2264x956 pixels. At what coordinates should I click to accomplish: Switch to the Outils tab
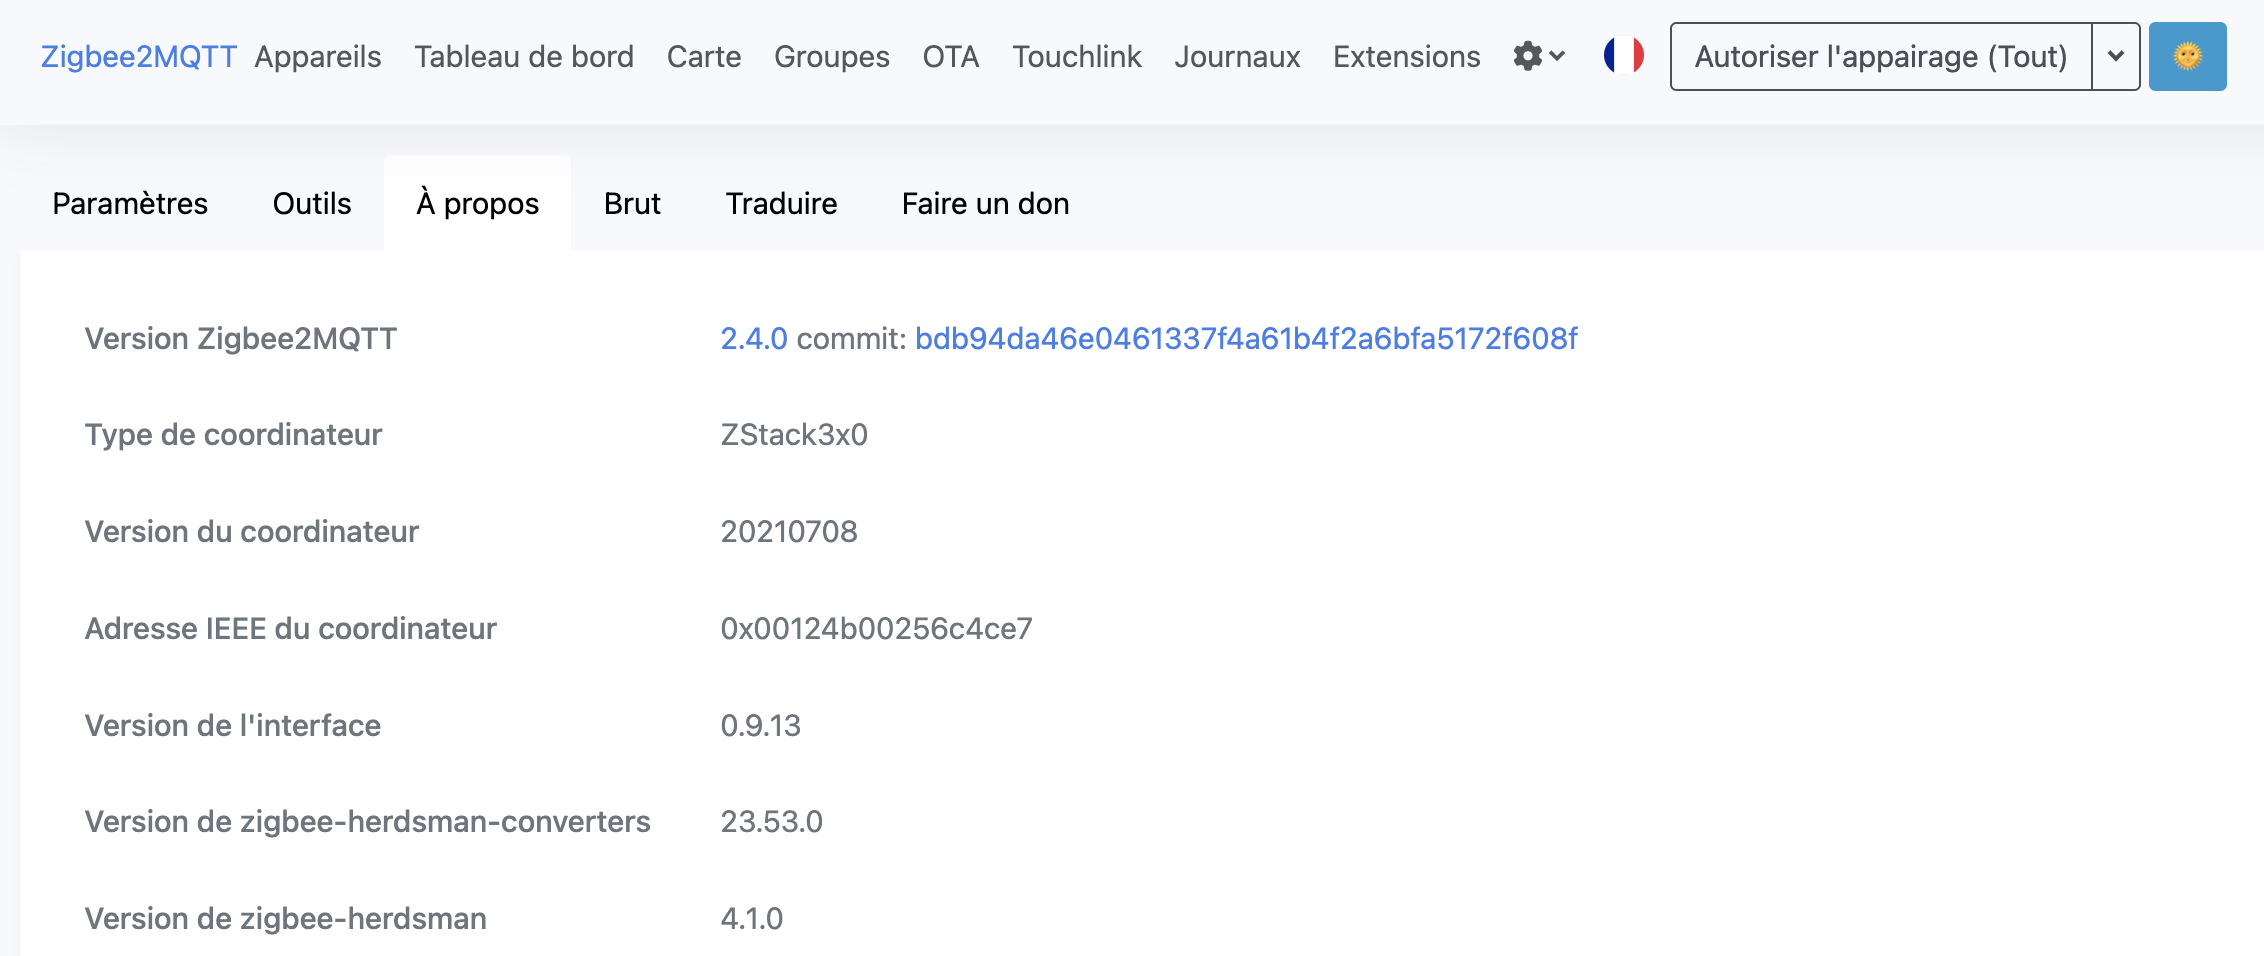pos(312,203)
